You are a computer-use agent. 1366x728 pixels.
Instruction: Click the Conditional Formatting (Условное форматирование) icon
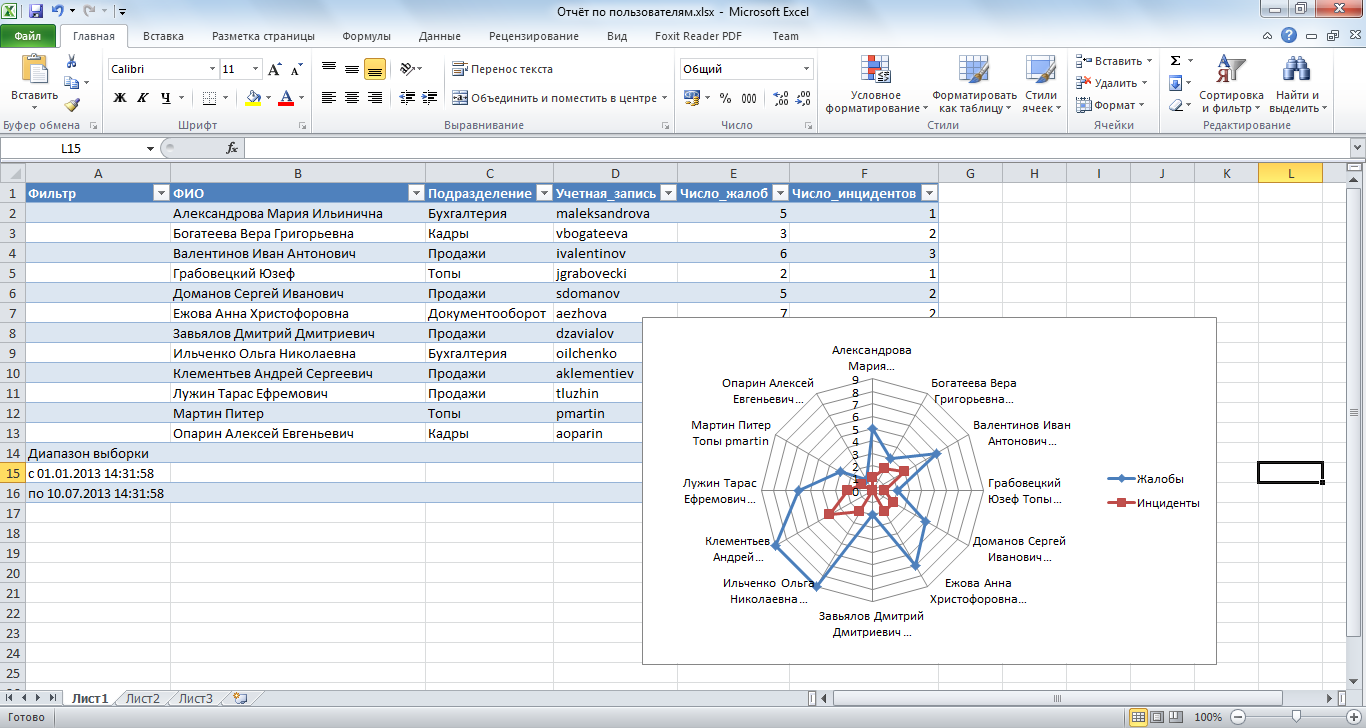(876, 71)
